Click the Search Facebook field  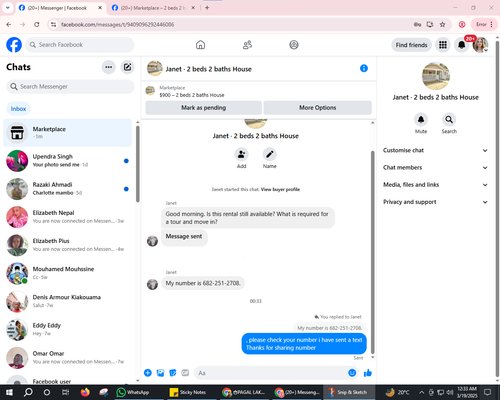click(80, 45)
